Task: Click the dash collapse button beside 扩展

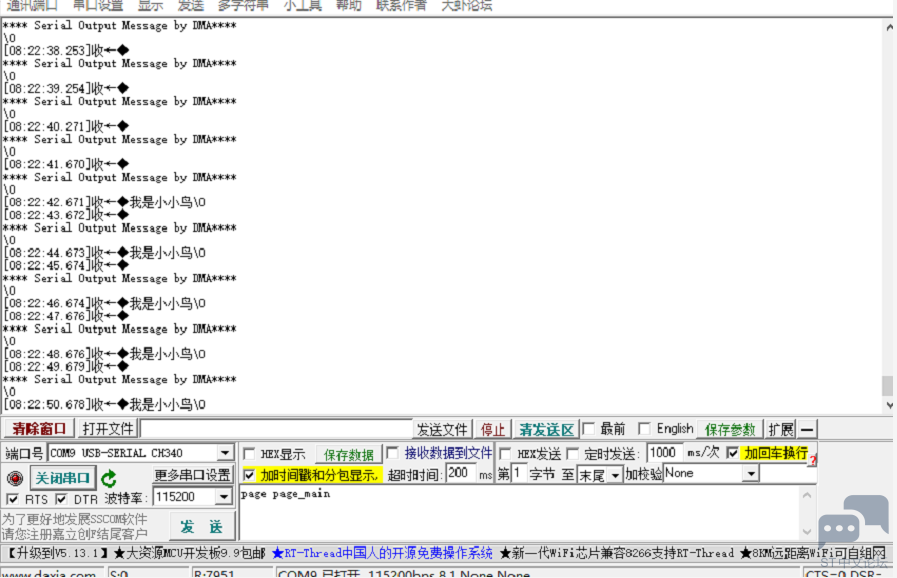Action: 807,429
